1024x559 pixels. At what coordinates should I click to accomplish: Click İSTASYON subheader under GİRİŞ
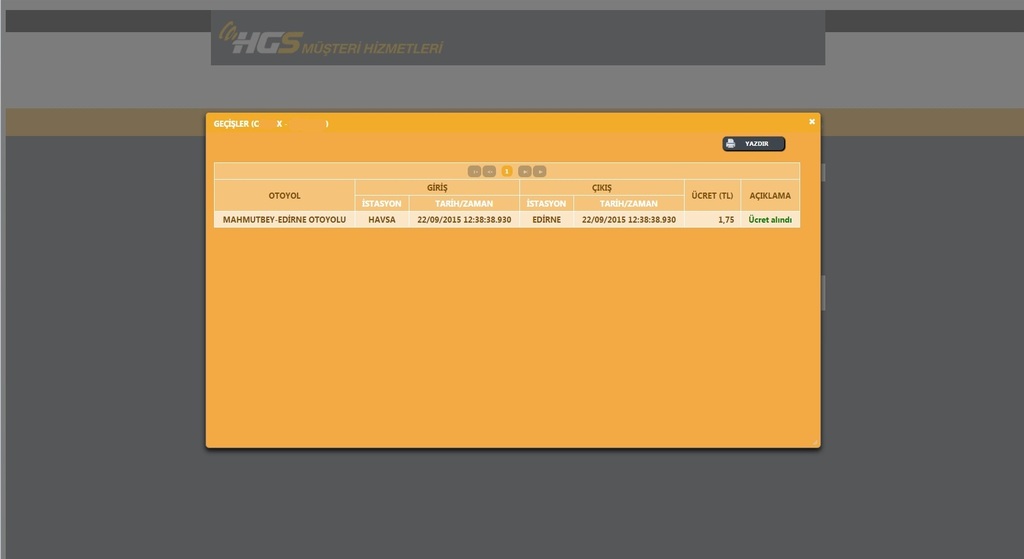[381, 203]
